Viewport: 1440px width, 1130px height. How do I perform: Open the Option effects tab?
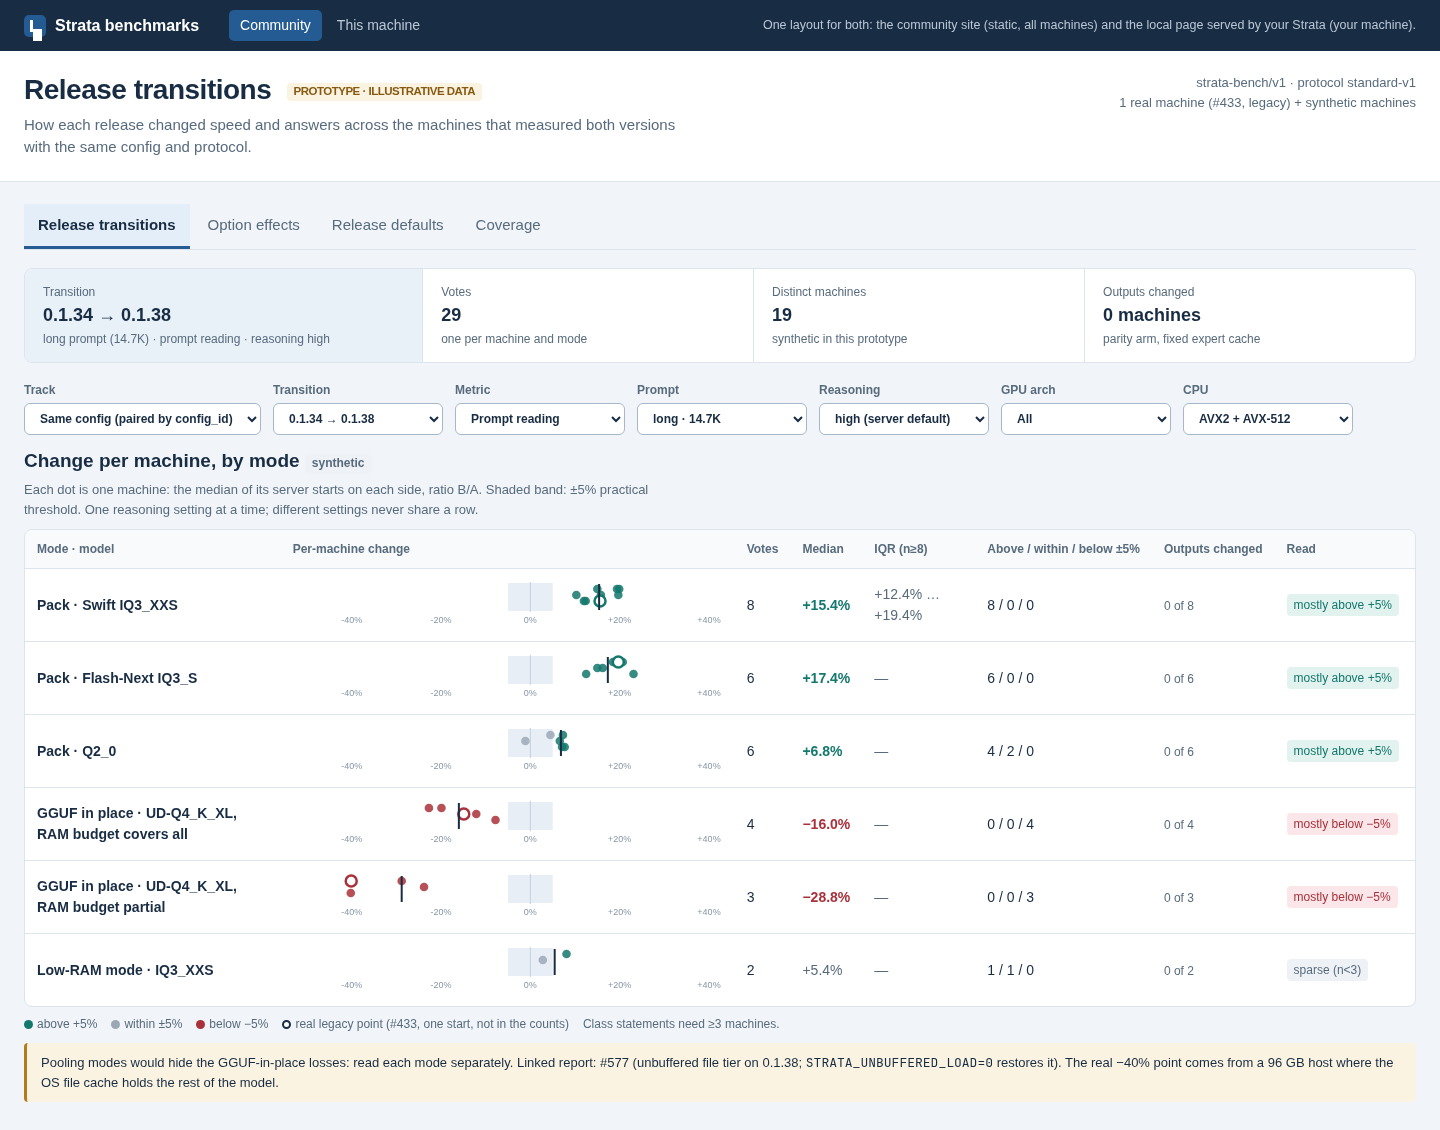click(x=254, y=225)
